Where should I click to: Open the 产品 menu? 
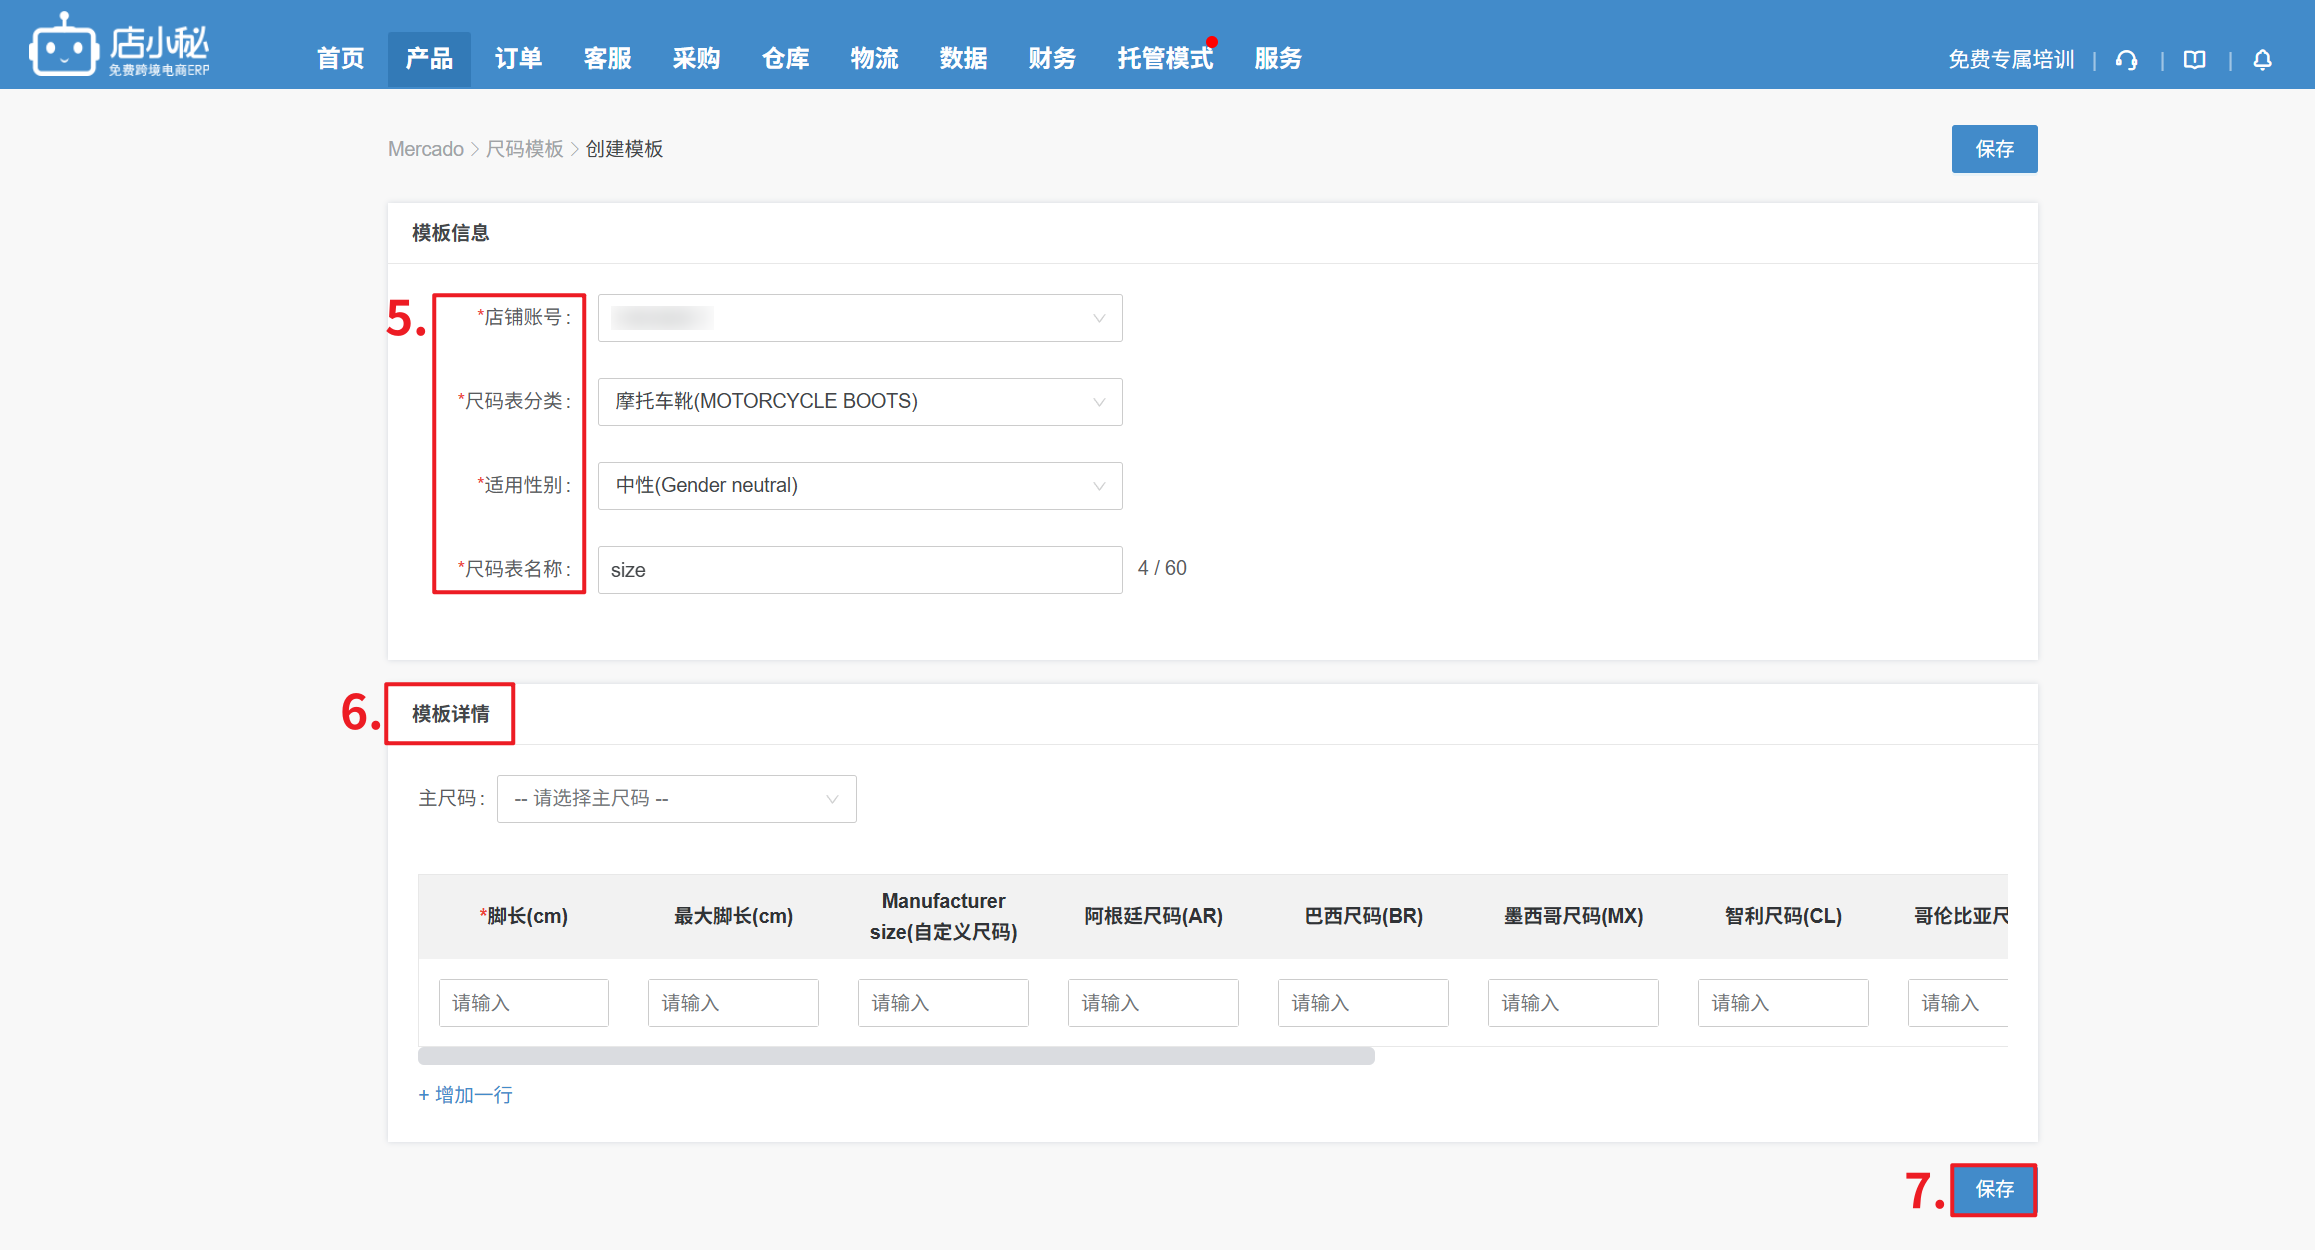(x=429, y=59)
